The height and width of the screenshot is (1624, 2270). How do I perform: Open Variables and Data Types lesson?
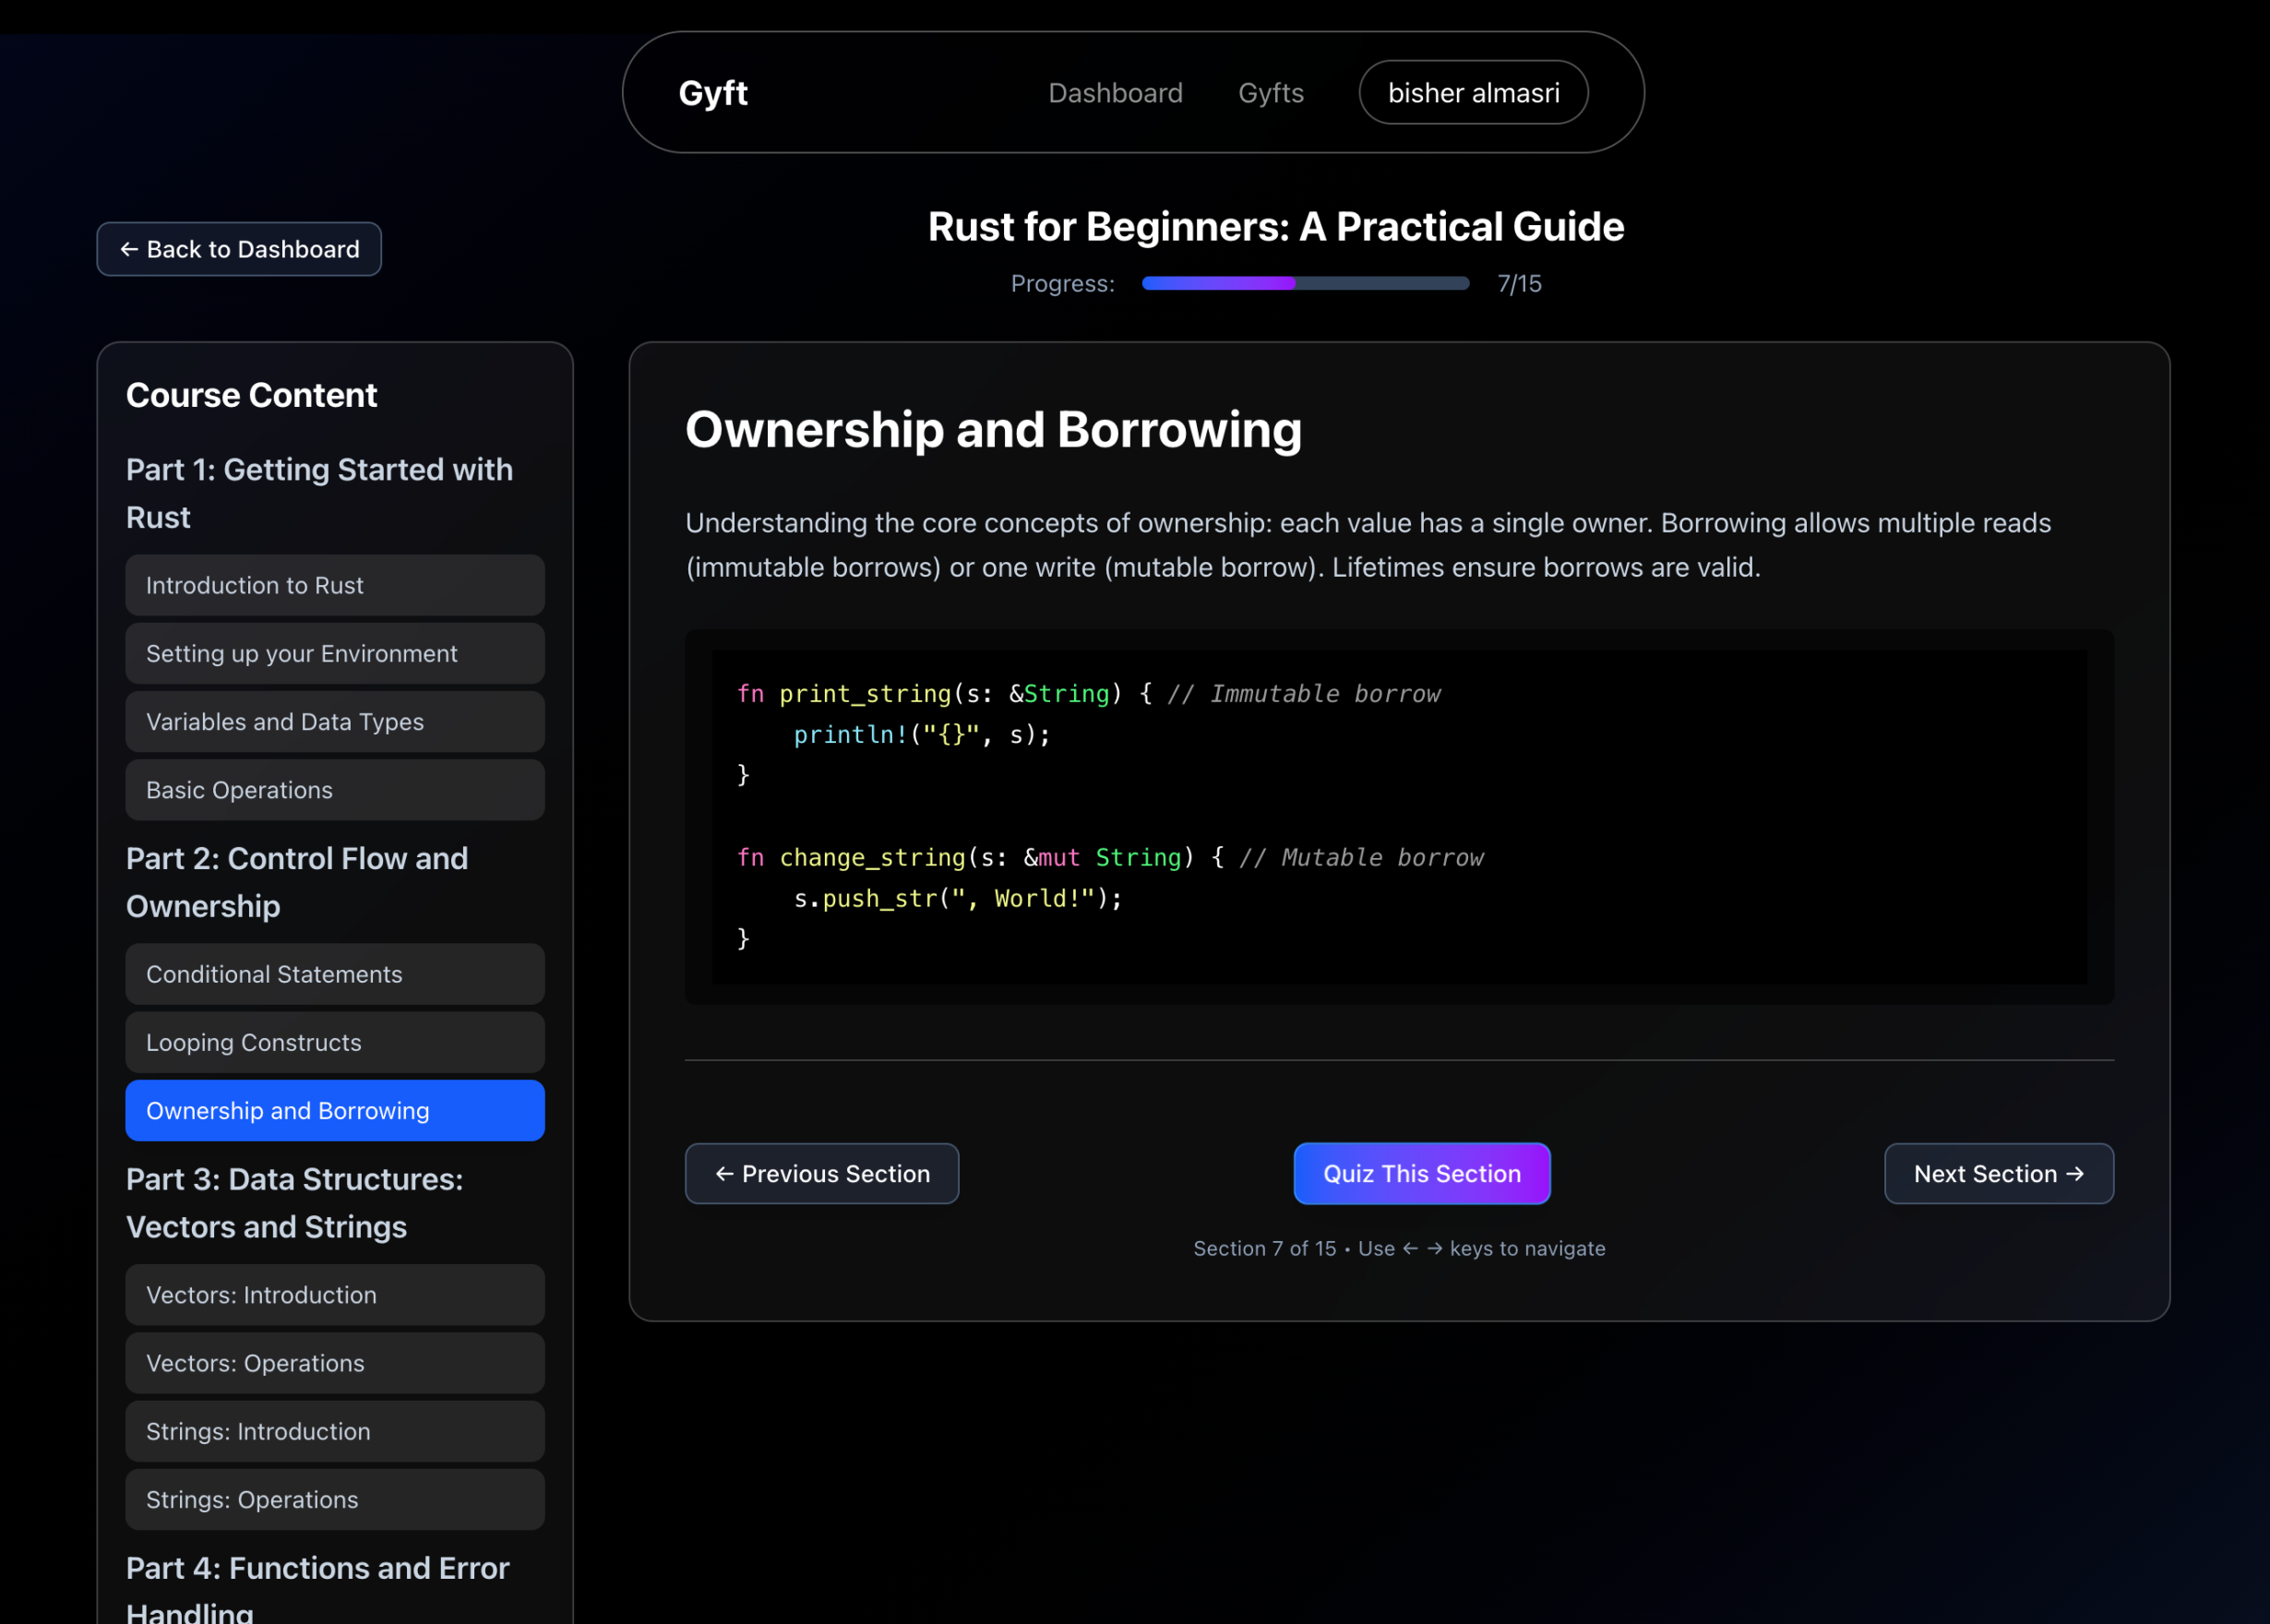(335, 721)
